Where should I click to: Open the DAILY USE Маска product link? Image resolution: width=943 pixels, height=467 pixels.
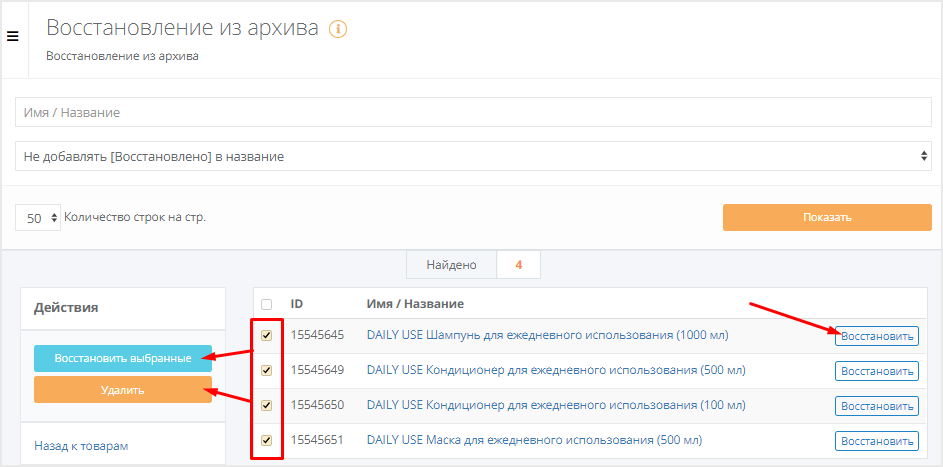(534, 440)
